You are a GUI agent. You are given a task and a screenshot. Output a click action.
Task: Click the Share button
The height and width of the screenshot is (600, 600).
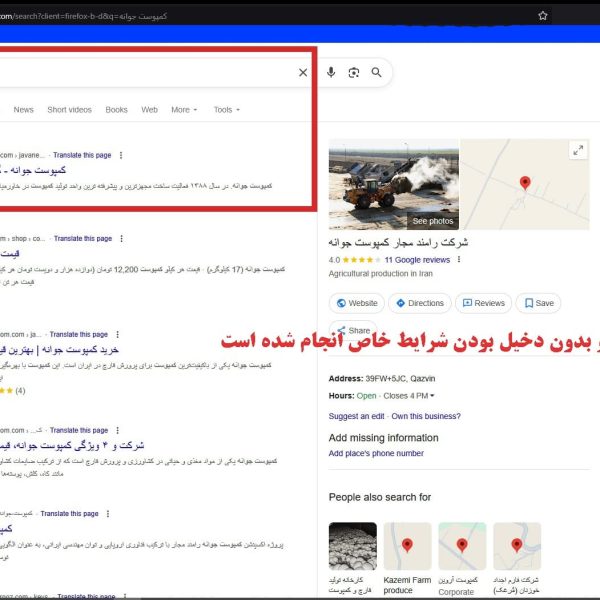353,330
